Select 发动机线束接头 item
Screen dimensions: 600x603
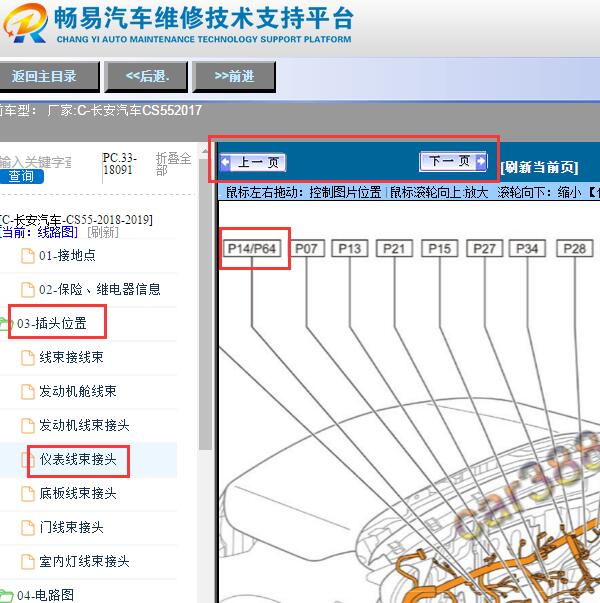(84, 425)
